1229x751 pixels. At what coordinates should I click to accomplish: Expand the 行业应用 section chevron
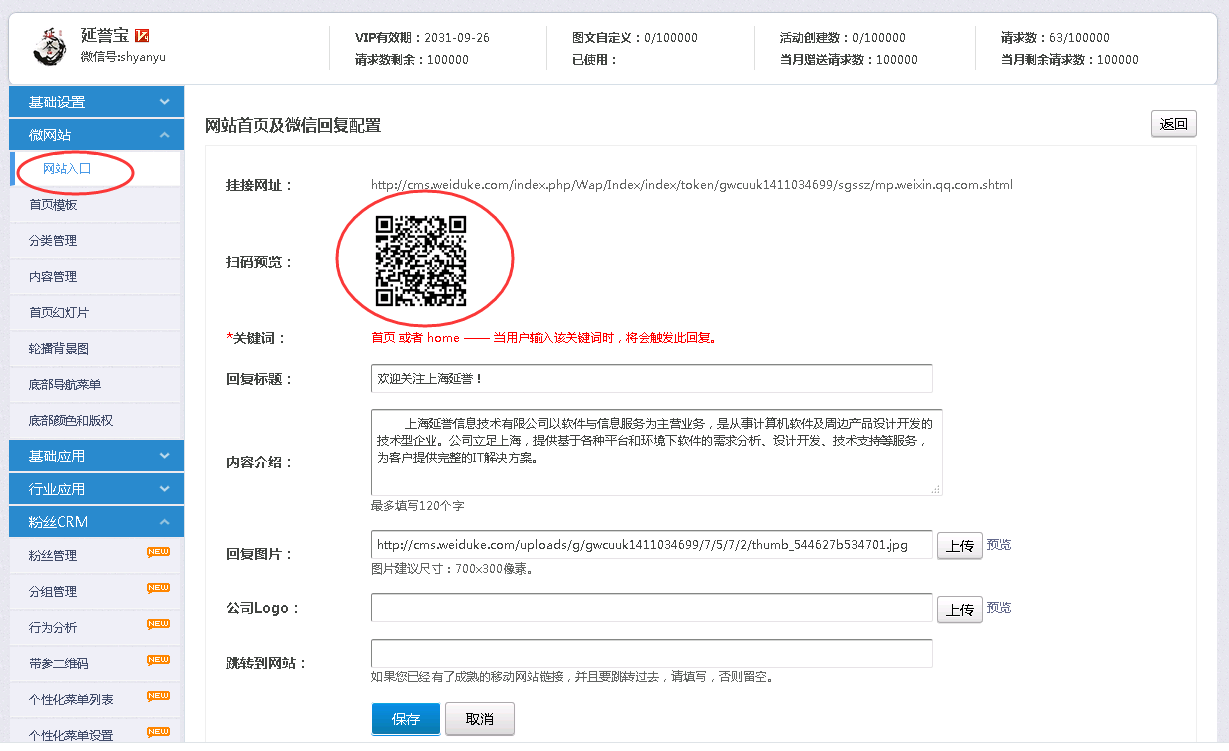point(165,489)
